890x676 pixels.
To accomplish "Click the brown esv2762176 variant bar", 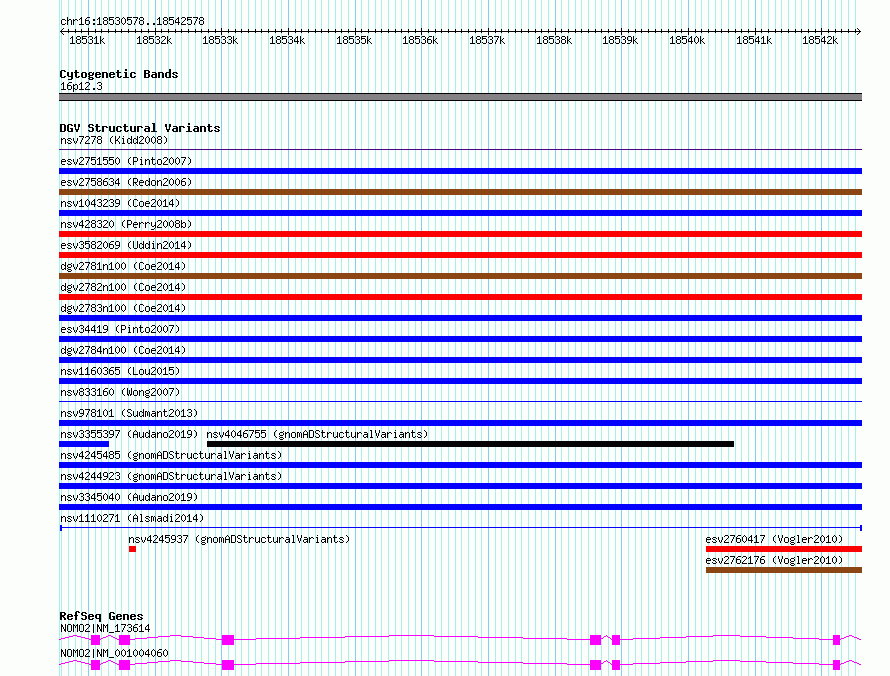I will coord(784,570).
